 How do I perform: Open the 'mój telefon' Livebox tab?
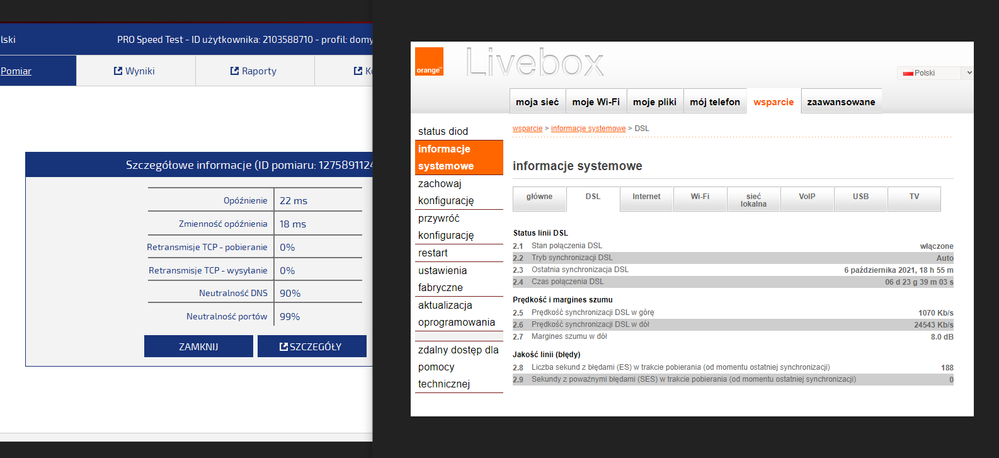(x=715, y=102)
